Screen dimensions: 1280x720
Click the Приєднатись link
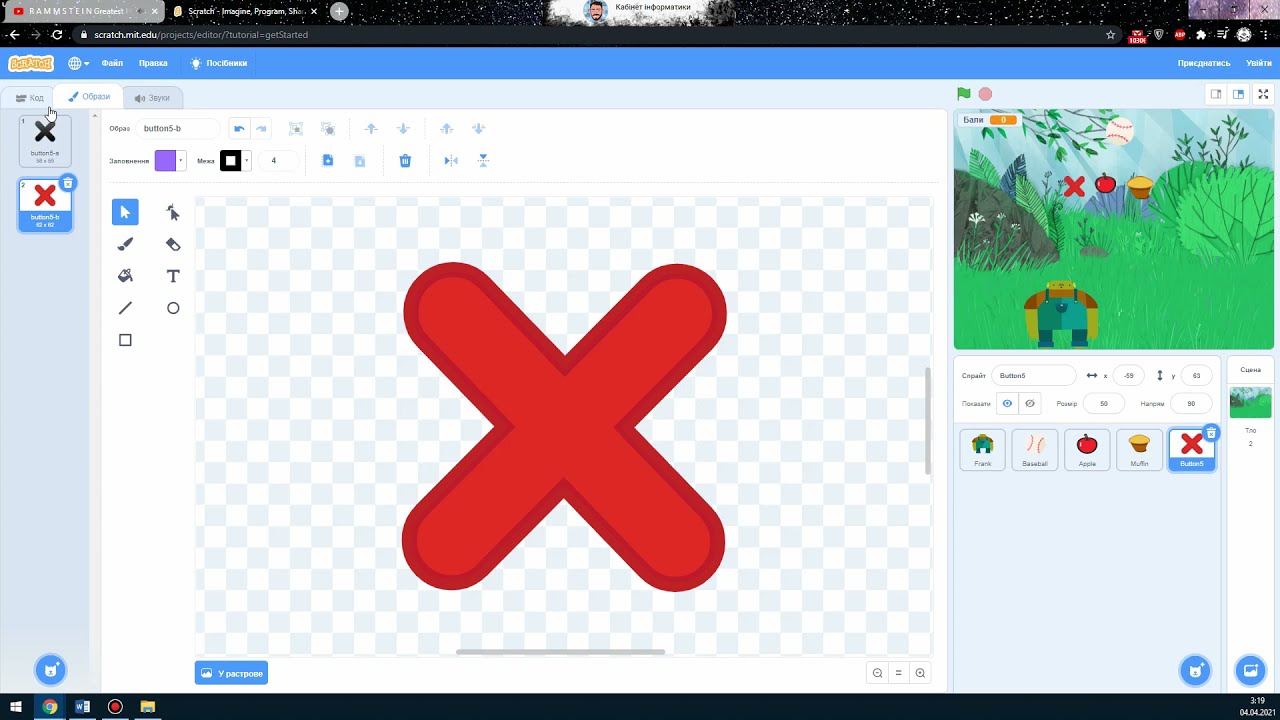coord(1204,63)
